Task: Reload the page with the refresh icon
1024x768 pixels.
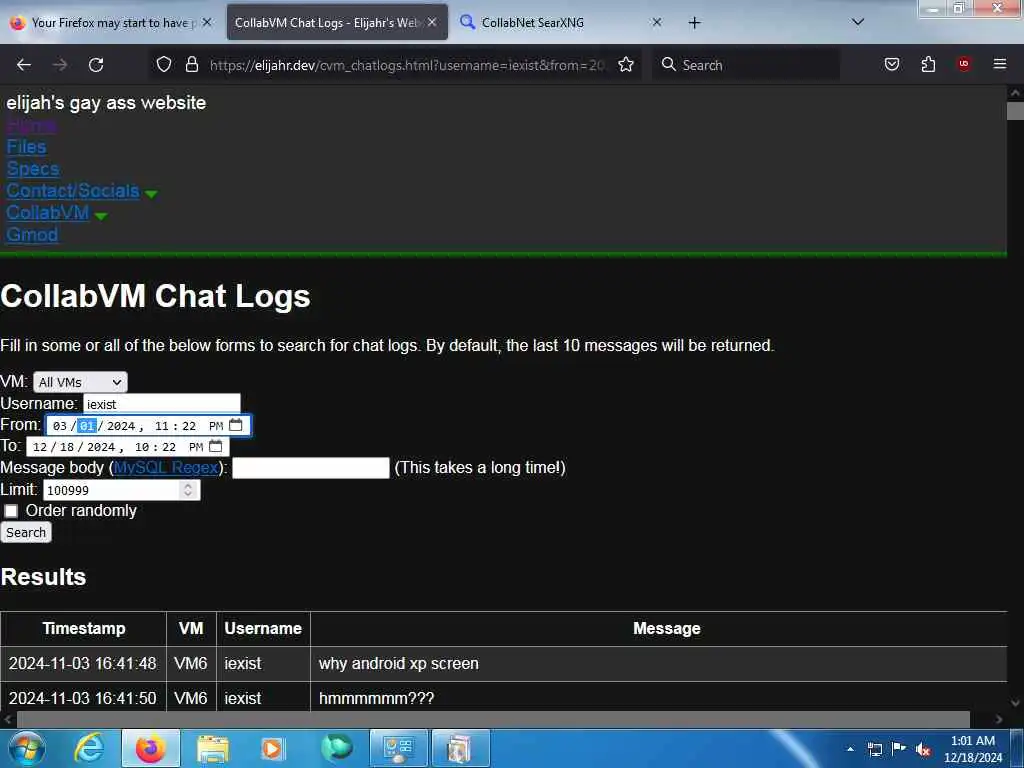Action: pos(96,65)
